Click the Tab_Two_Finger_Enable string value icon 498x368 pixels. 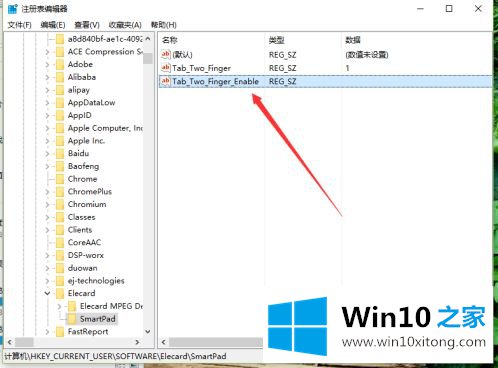tap(166, 81)
